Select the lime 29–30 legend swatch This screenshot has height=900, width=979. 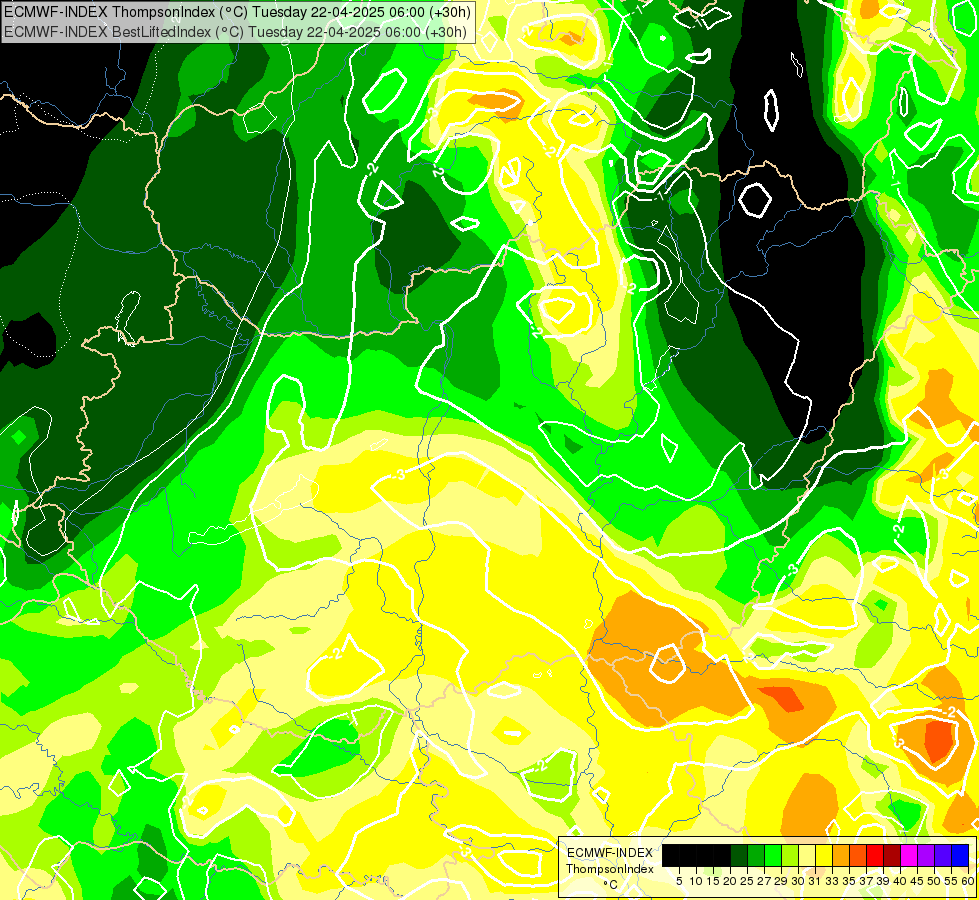click(790, 855)
